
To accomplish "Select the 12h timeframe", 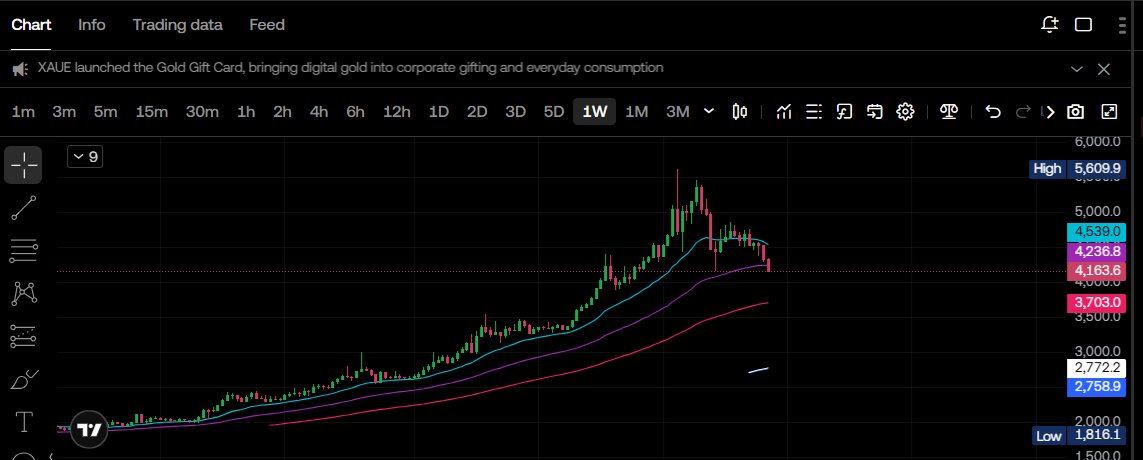I will pyautogui.click(x=397, y=112).
